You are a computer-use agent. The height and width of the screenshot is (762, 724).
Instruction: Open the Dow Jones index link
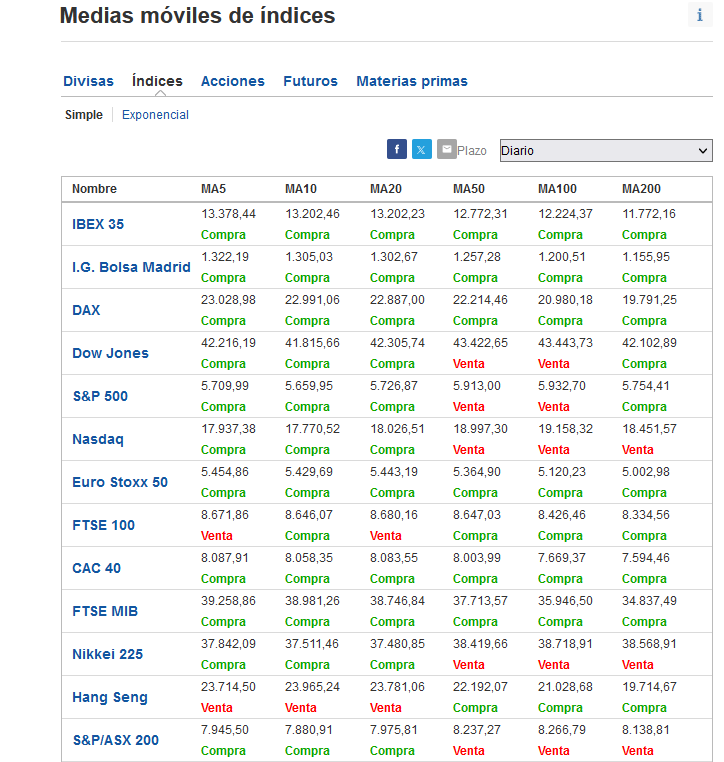110,353
